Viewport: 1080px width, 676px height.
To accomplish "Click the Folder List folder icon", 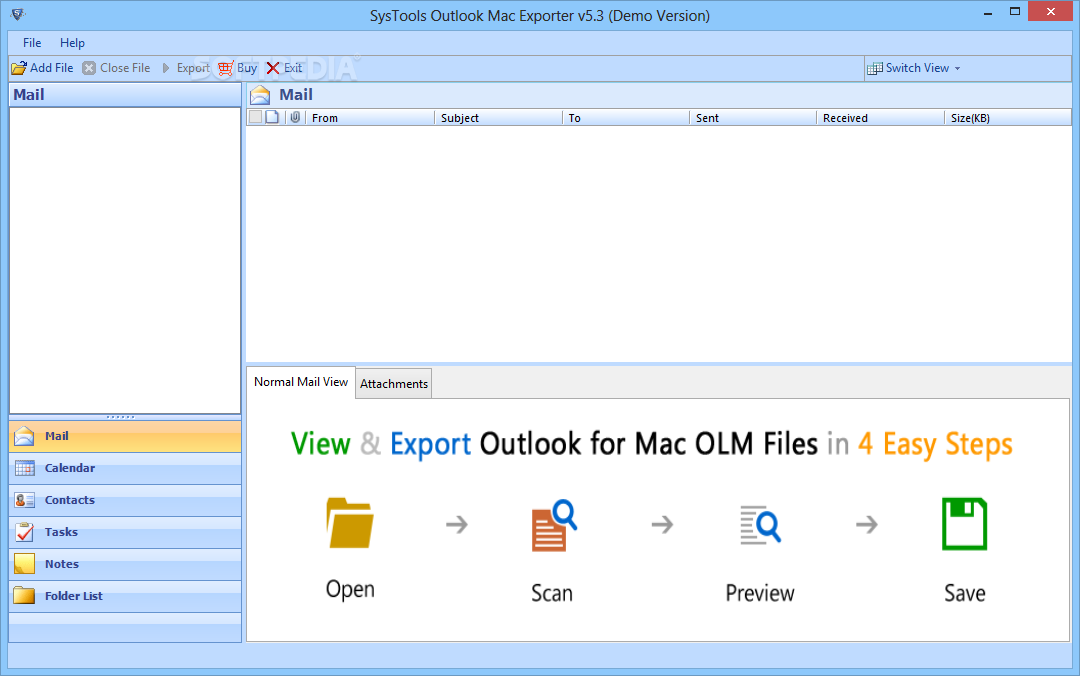I will 24,595.
